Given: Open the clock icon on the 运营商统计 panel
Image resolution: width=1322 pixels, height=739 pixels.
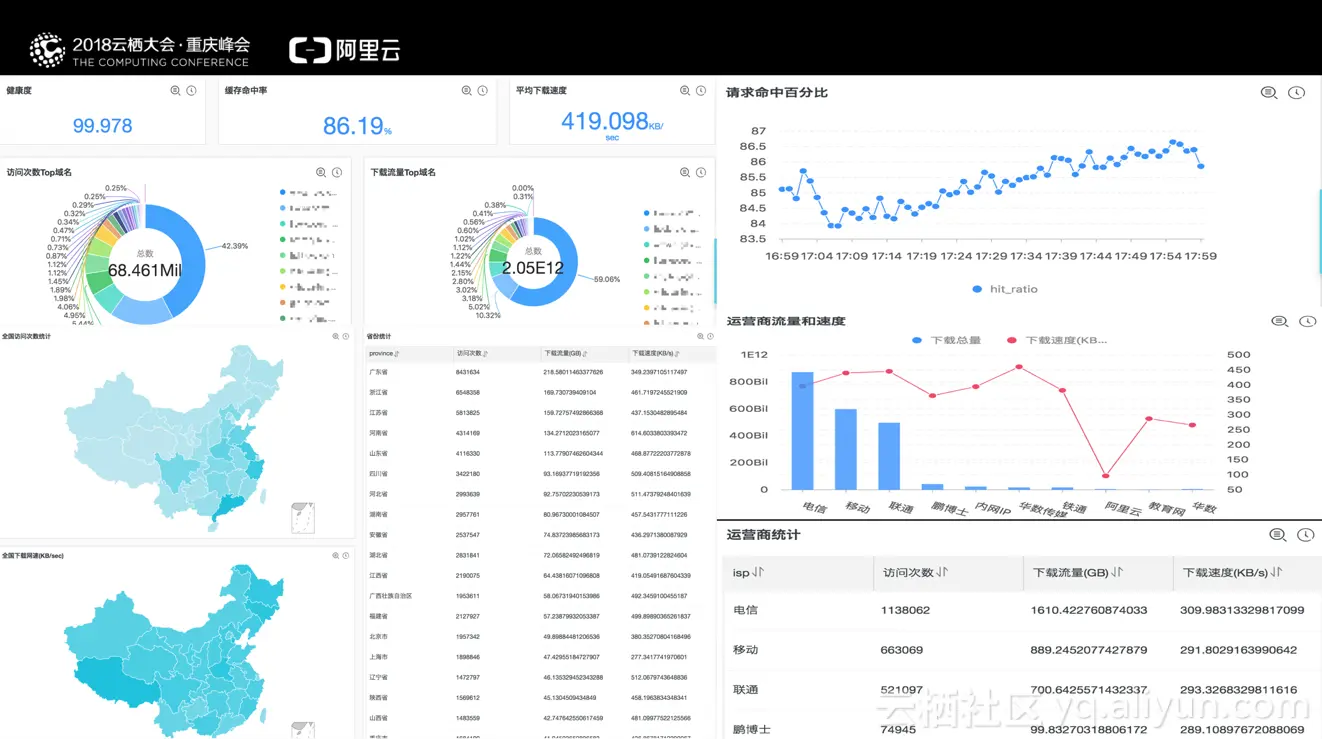Looking at the screenshot, I should 1305,535.
